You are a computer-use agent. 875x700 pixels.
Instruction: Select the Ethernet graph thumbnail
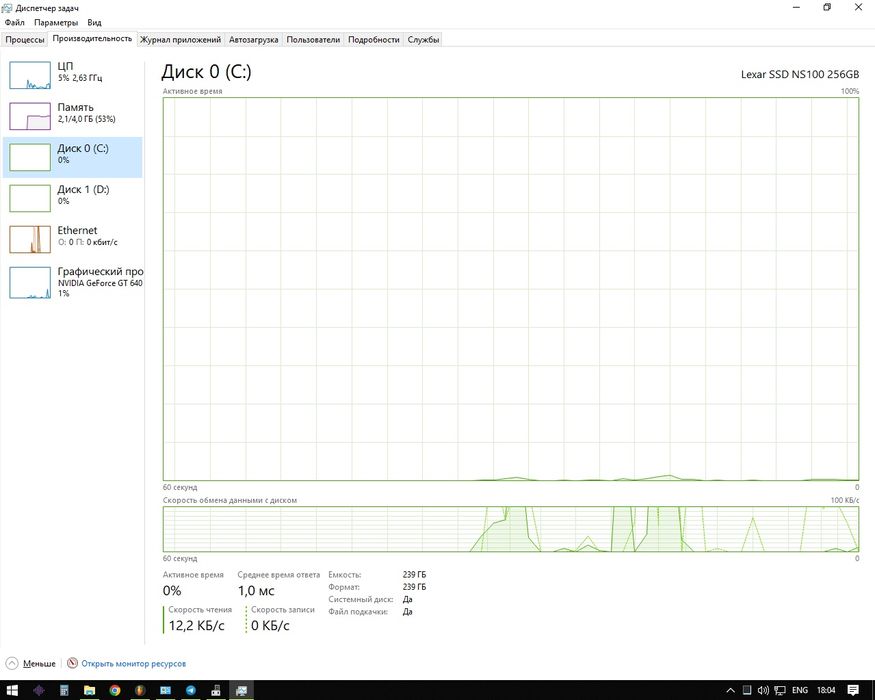(x=30, y=239)
